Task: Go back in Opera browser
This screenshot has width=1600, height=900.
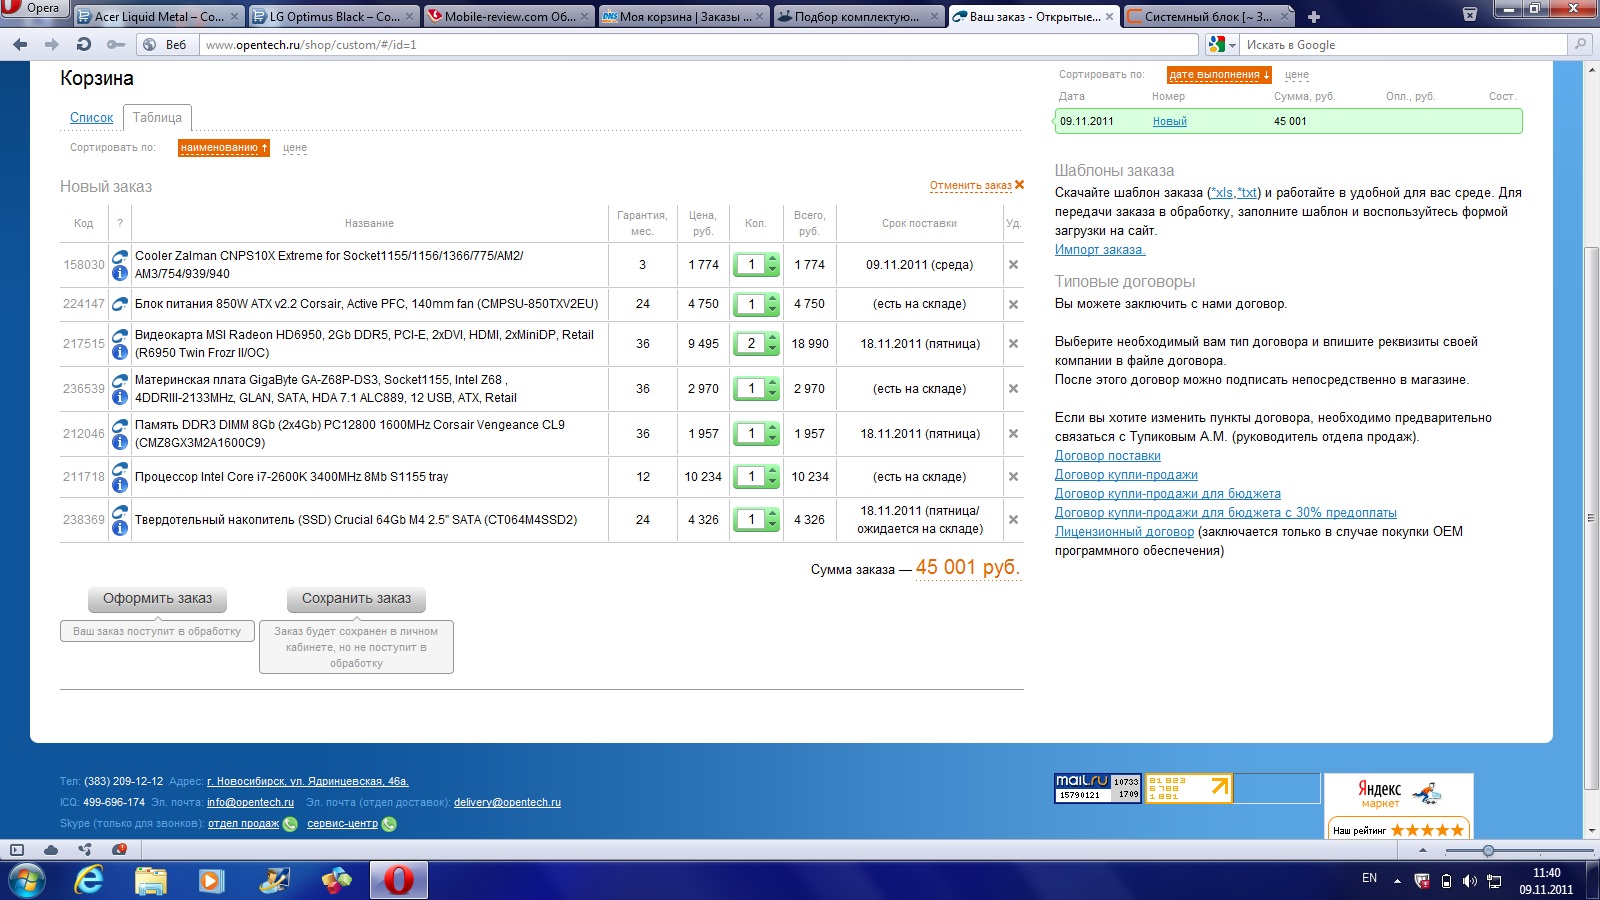Action: click(x=20, y=44)
